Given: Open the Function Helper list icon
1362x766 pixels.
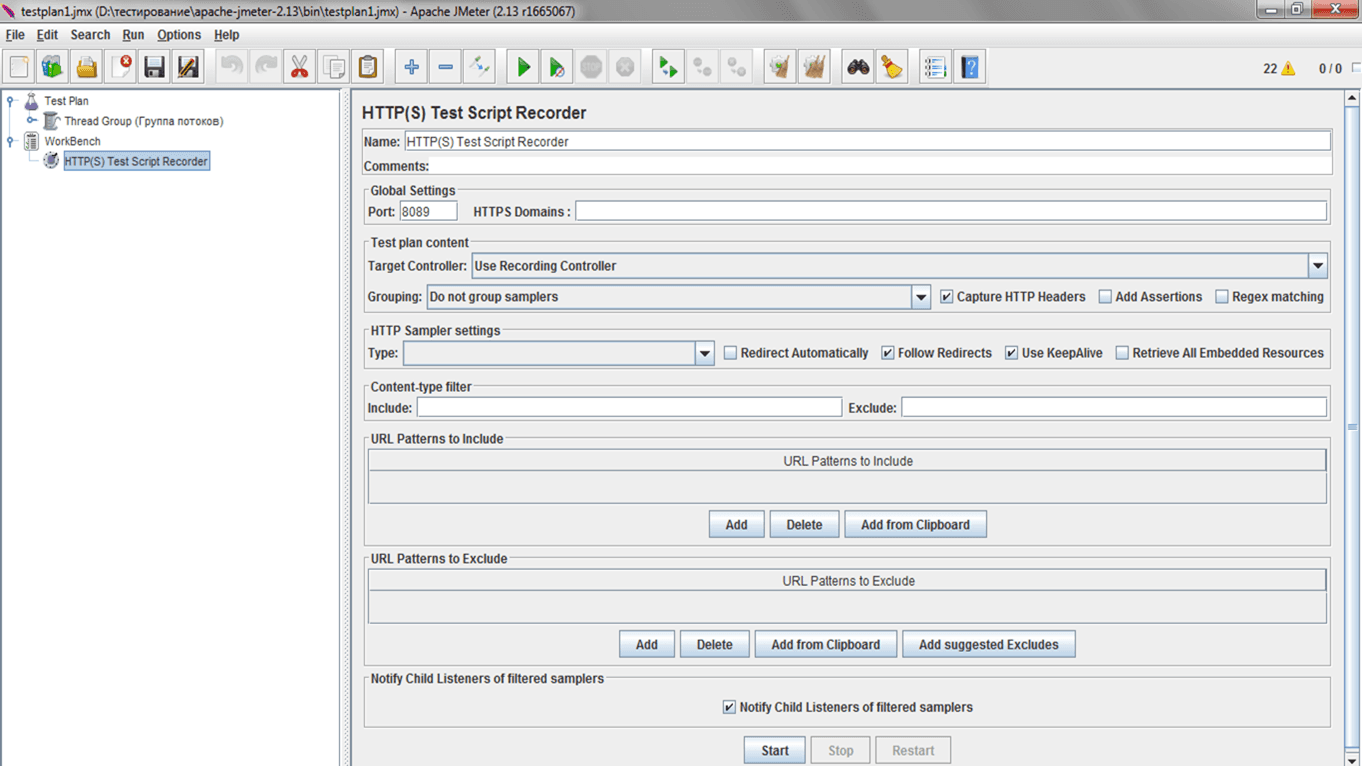Looking at the screenshot, I should 935,67.
